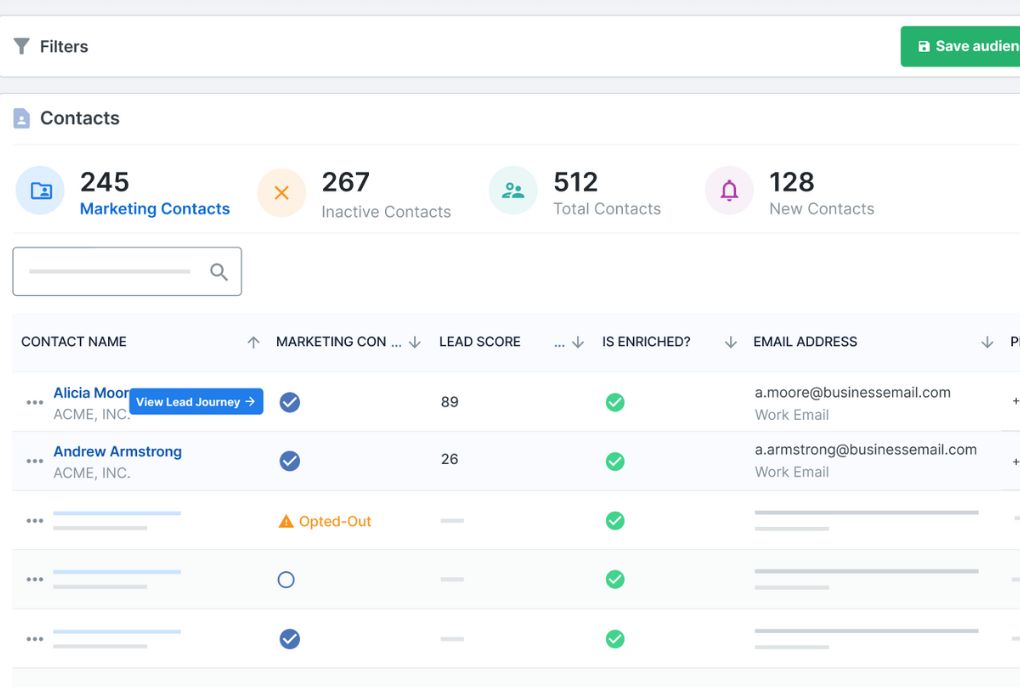Viewport: 1020px width, 700px height.
Task: Click the 512 total contacts count
Action: (x=576, y=182)
